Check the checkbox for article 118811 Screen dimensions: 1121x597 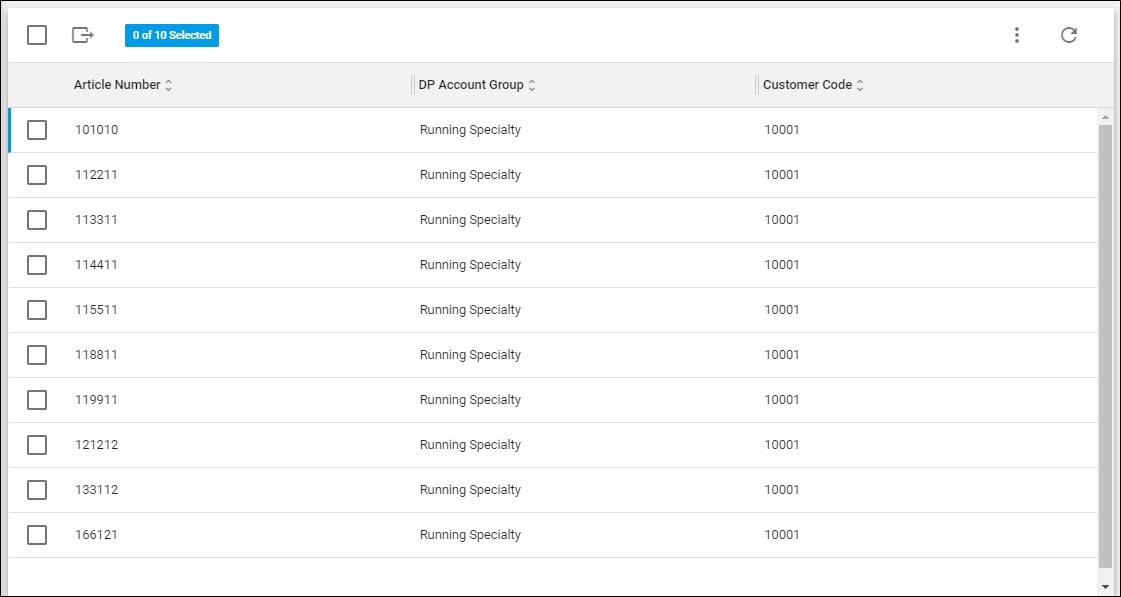[37, 354]
